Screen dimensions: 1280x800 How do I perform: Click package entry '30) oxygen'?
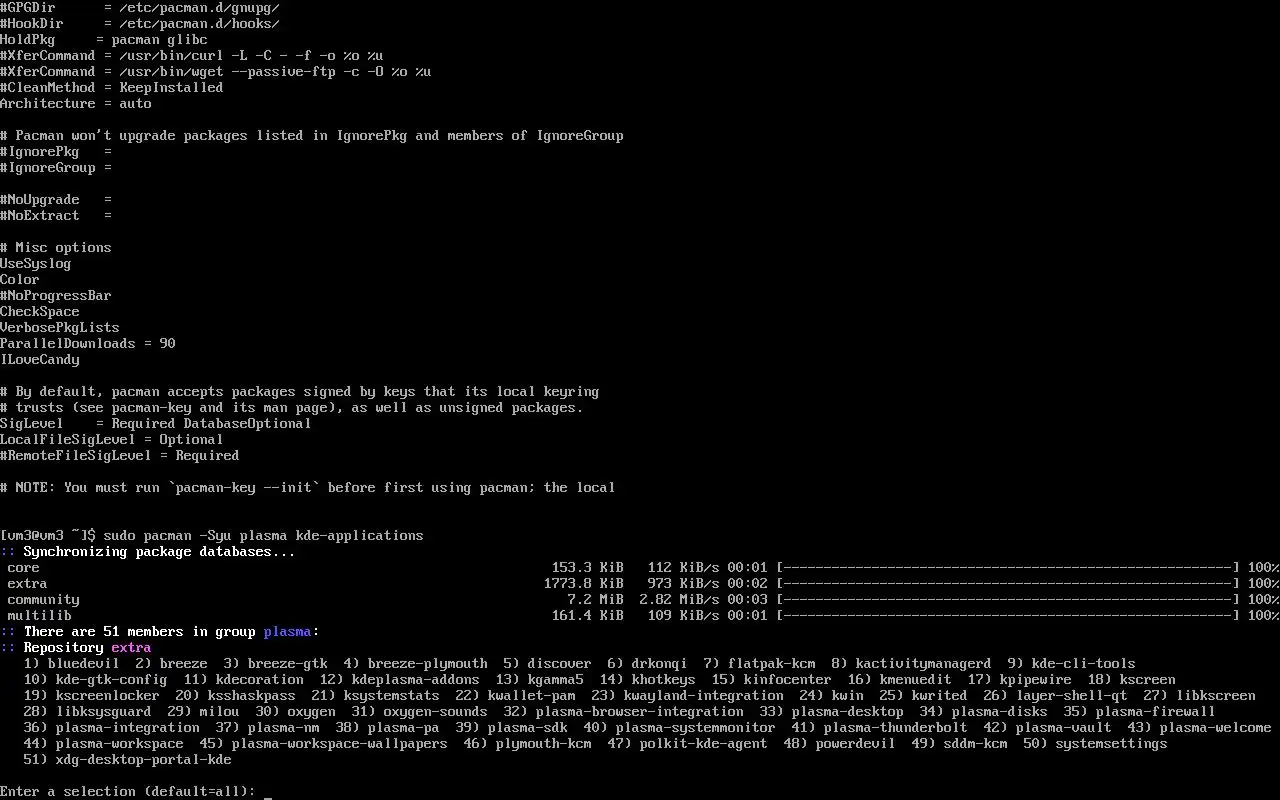click(x=296, y=712)
